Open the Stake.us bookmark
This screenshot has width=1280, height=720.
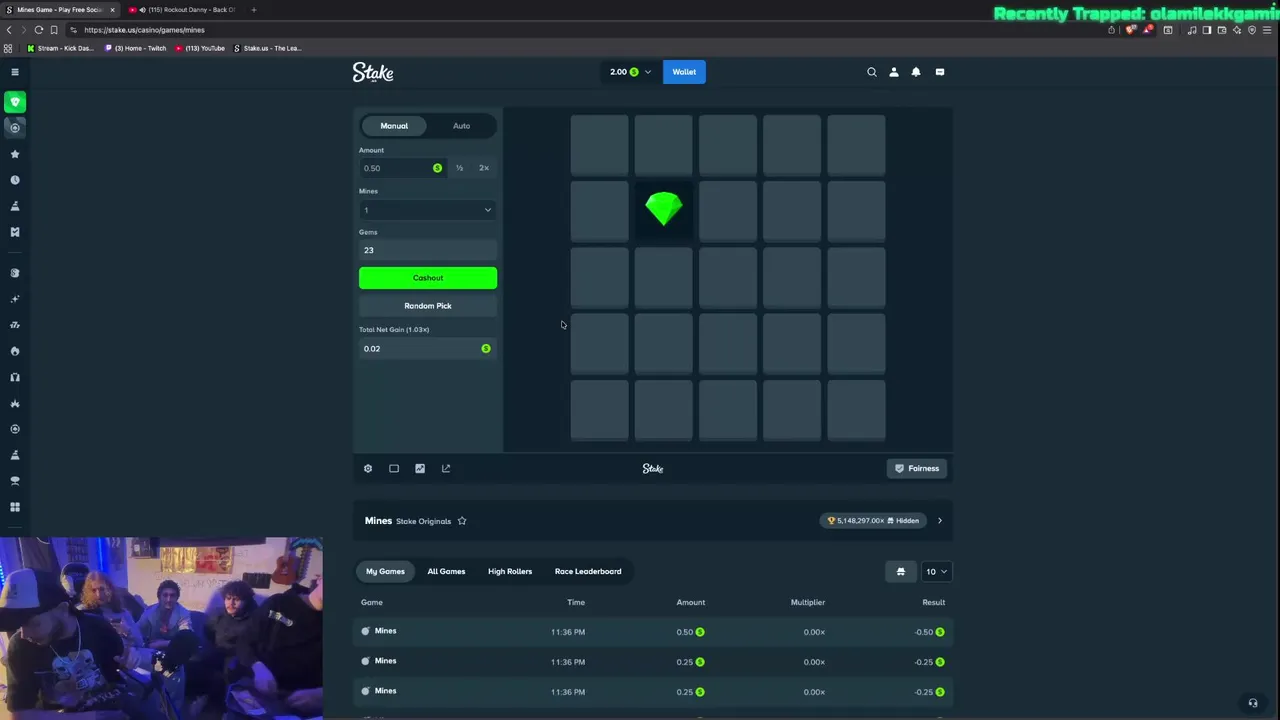click(x=268, y=48)
